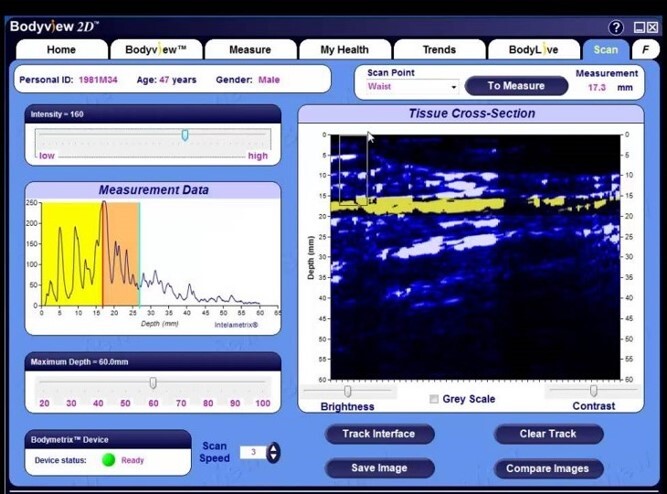Click the 'low' label on Intensity slider
Screen dimensions: 667x494
click(x=47, y=156)
